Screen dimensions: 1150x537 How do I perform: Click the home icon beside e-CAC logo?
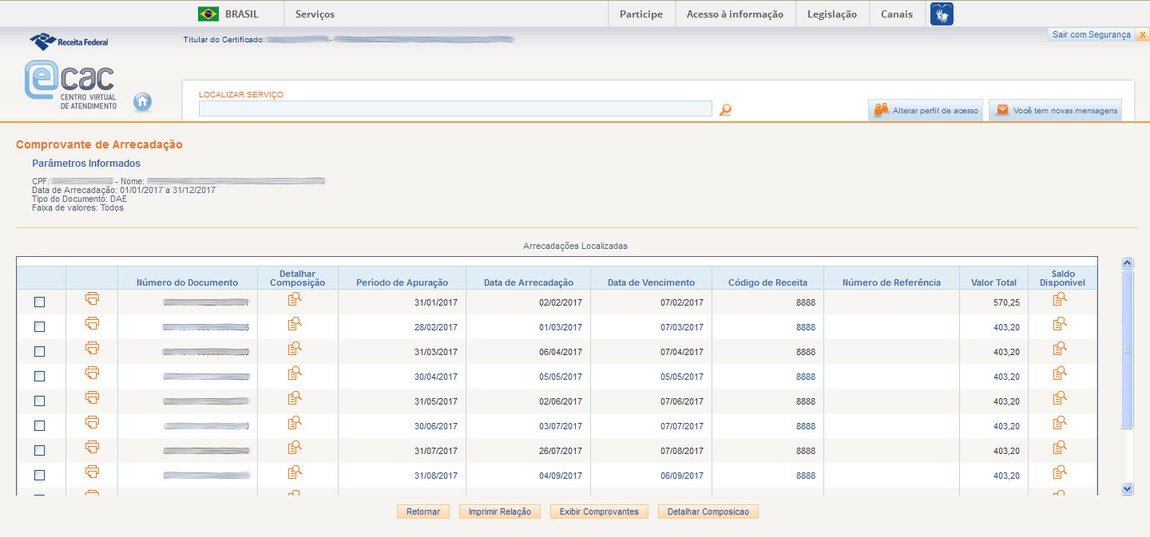click(x=142, y=101)
